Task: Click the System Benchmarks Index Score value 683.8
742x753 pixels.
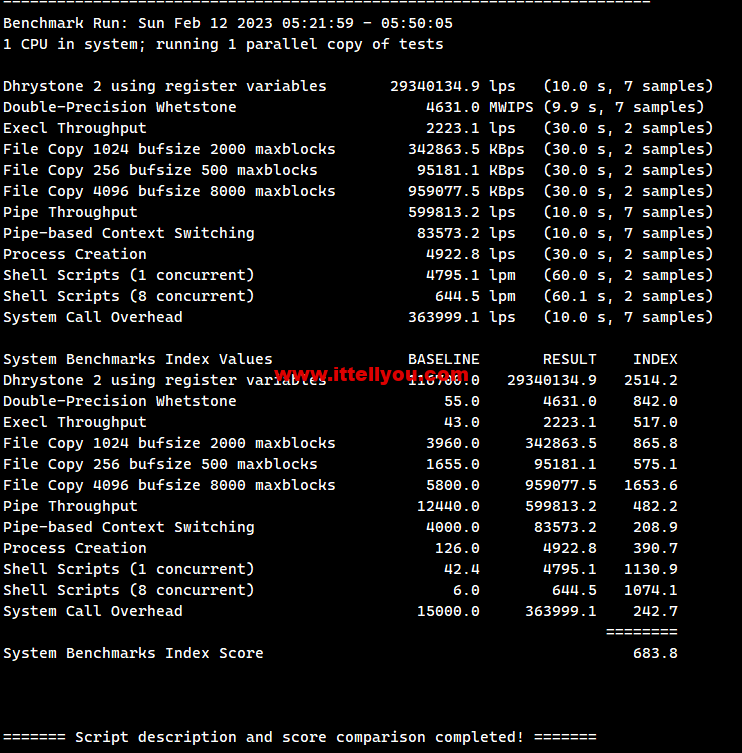Action: coord(654,653)
